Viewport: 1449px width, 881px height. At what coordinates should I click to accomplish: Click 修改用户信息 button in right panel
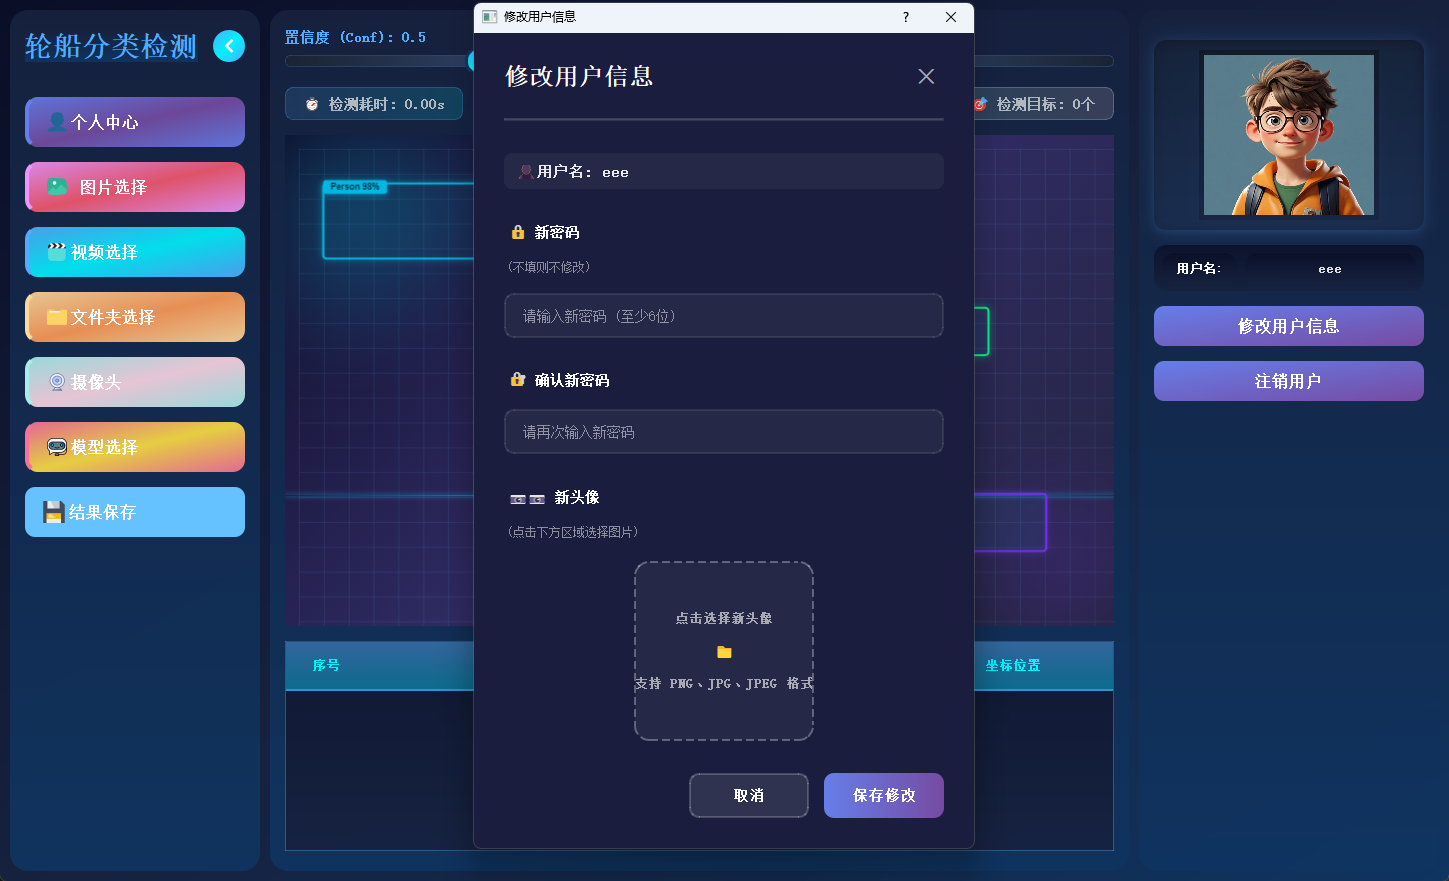(1289, 326)
